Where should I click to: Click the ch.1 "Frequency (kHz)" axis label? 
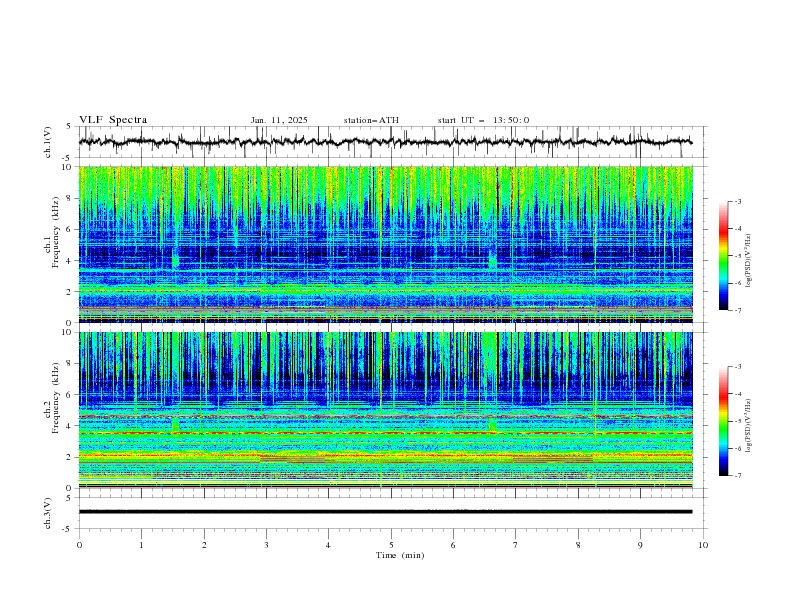tap(56, 232)
